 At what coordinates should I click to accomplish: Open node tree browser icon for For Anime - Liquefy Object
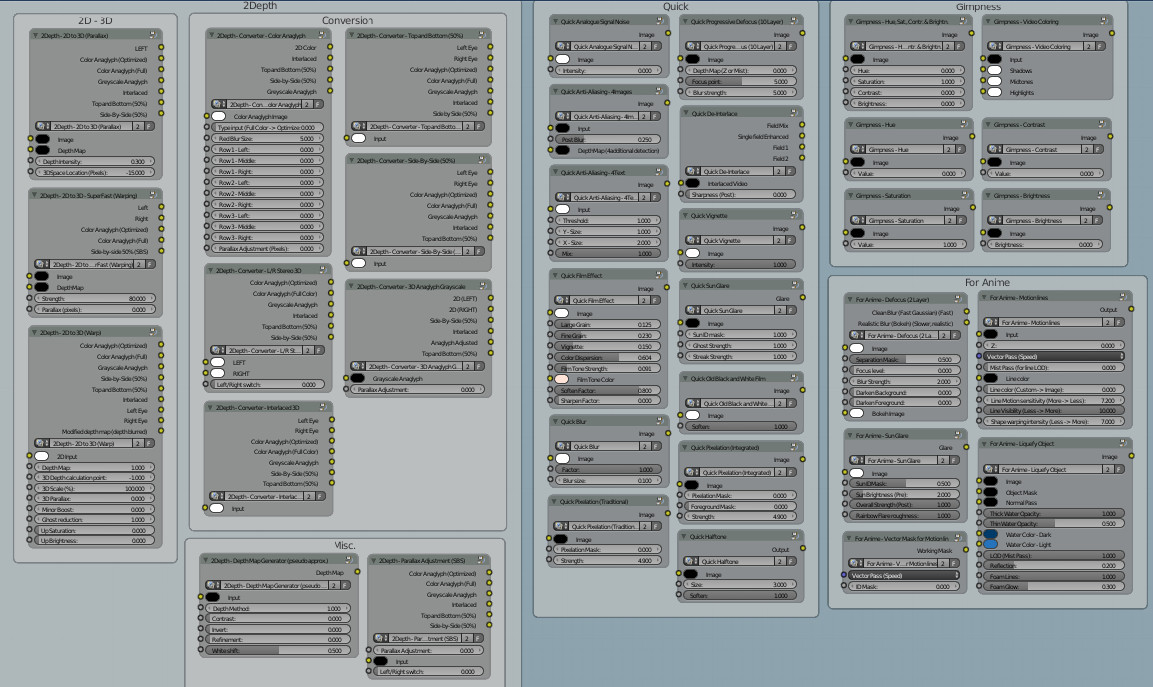992,469
